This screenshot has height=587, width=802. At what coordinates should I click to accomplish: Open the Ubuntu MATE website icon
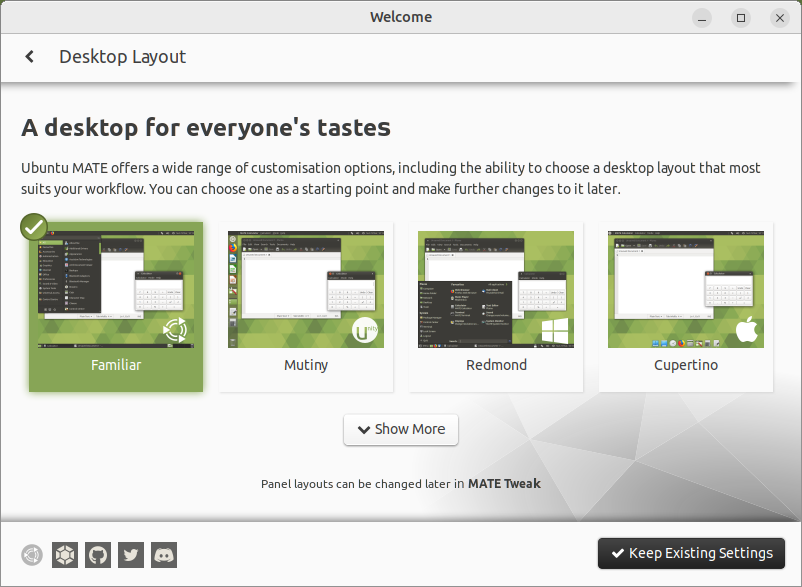click(x=33, y=554)
